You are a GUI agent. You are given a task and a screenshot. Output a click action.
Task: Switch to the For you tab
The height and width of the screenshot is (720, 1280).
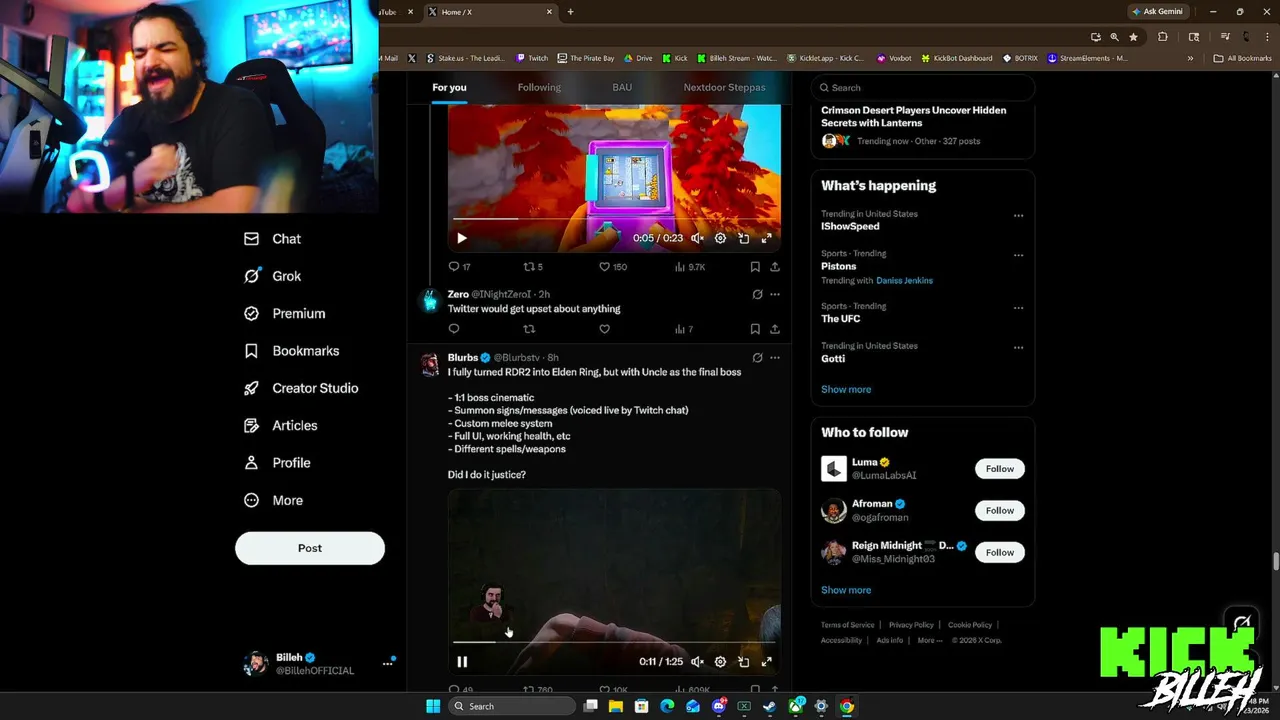[x=449, y=87]
